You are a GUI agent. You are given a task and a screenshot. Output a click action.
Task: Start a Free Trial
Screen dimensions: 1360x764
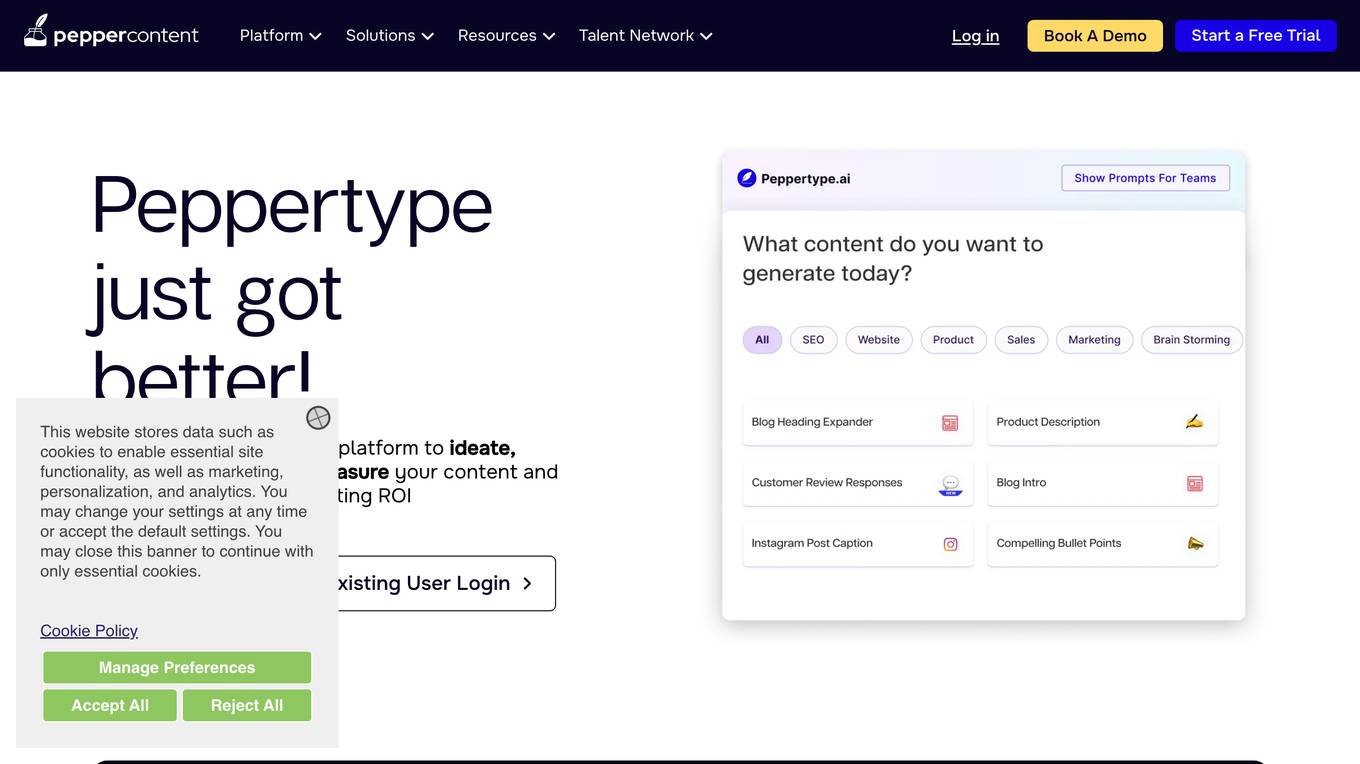(1256, 35)
